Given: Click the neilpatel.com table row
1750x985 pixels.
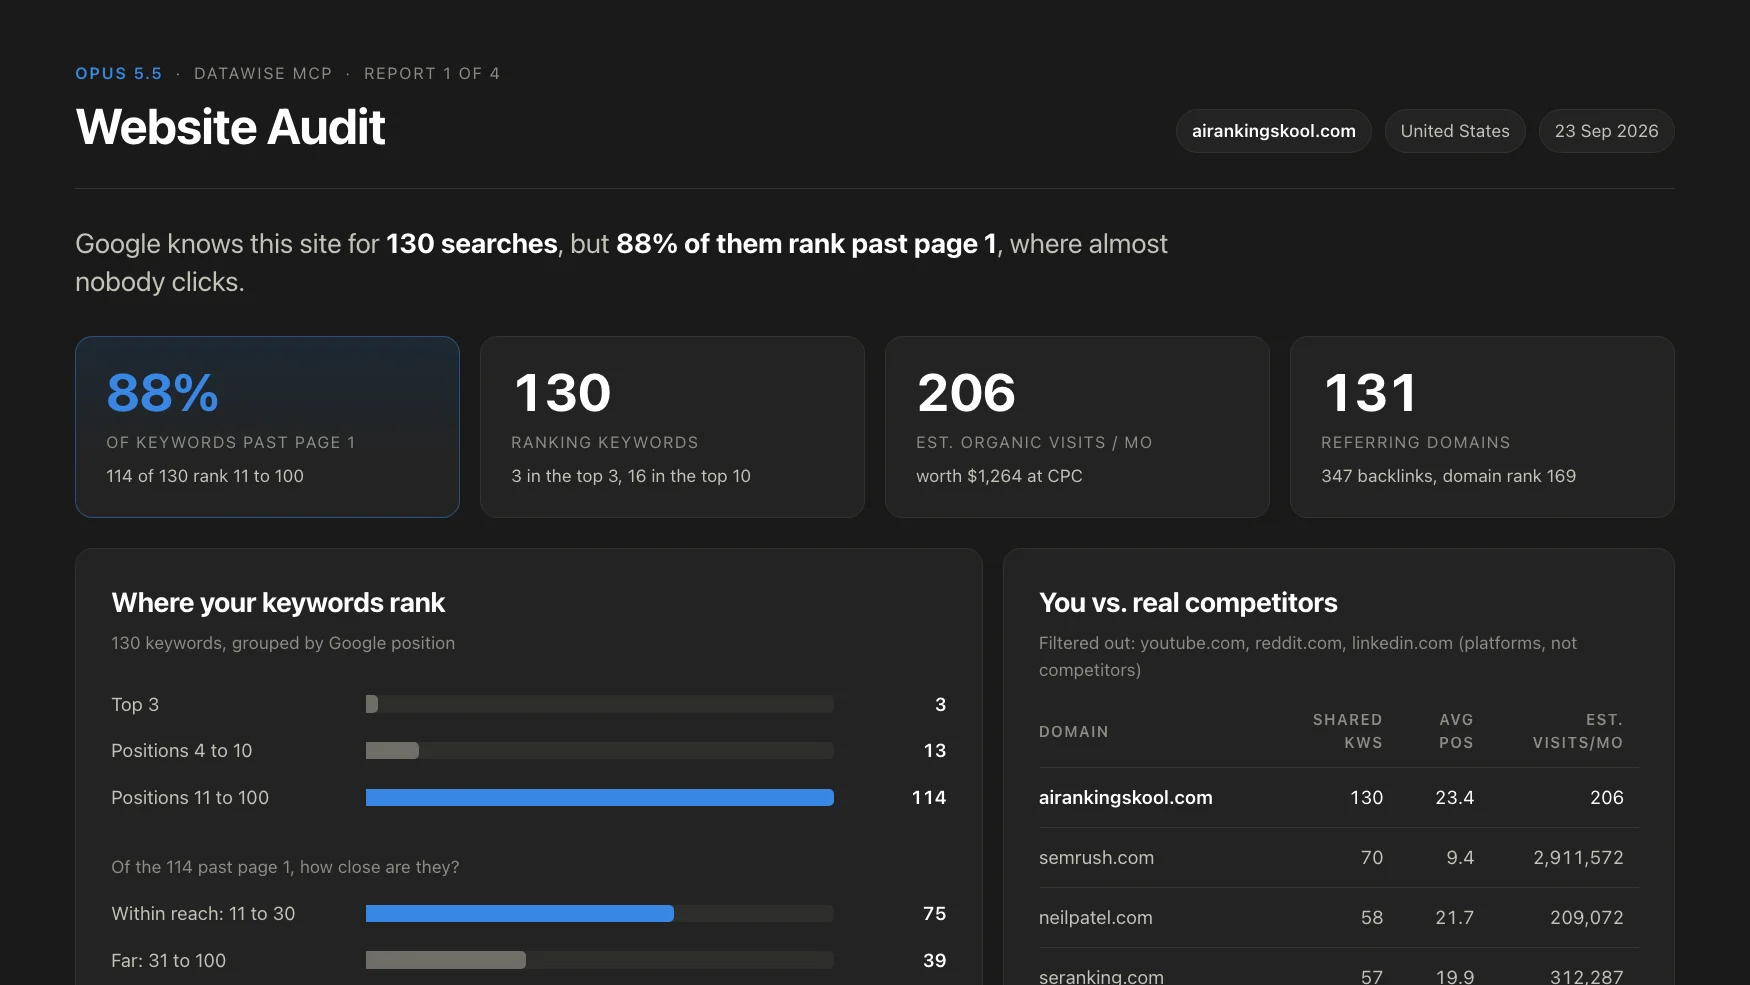Looking at the screenshot, I should coord(1339,917).
